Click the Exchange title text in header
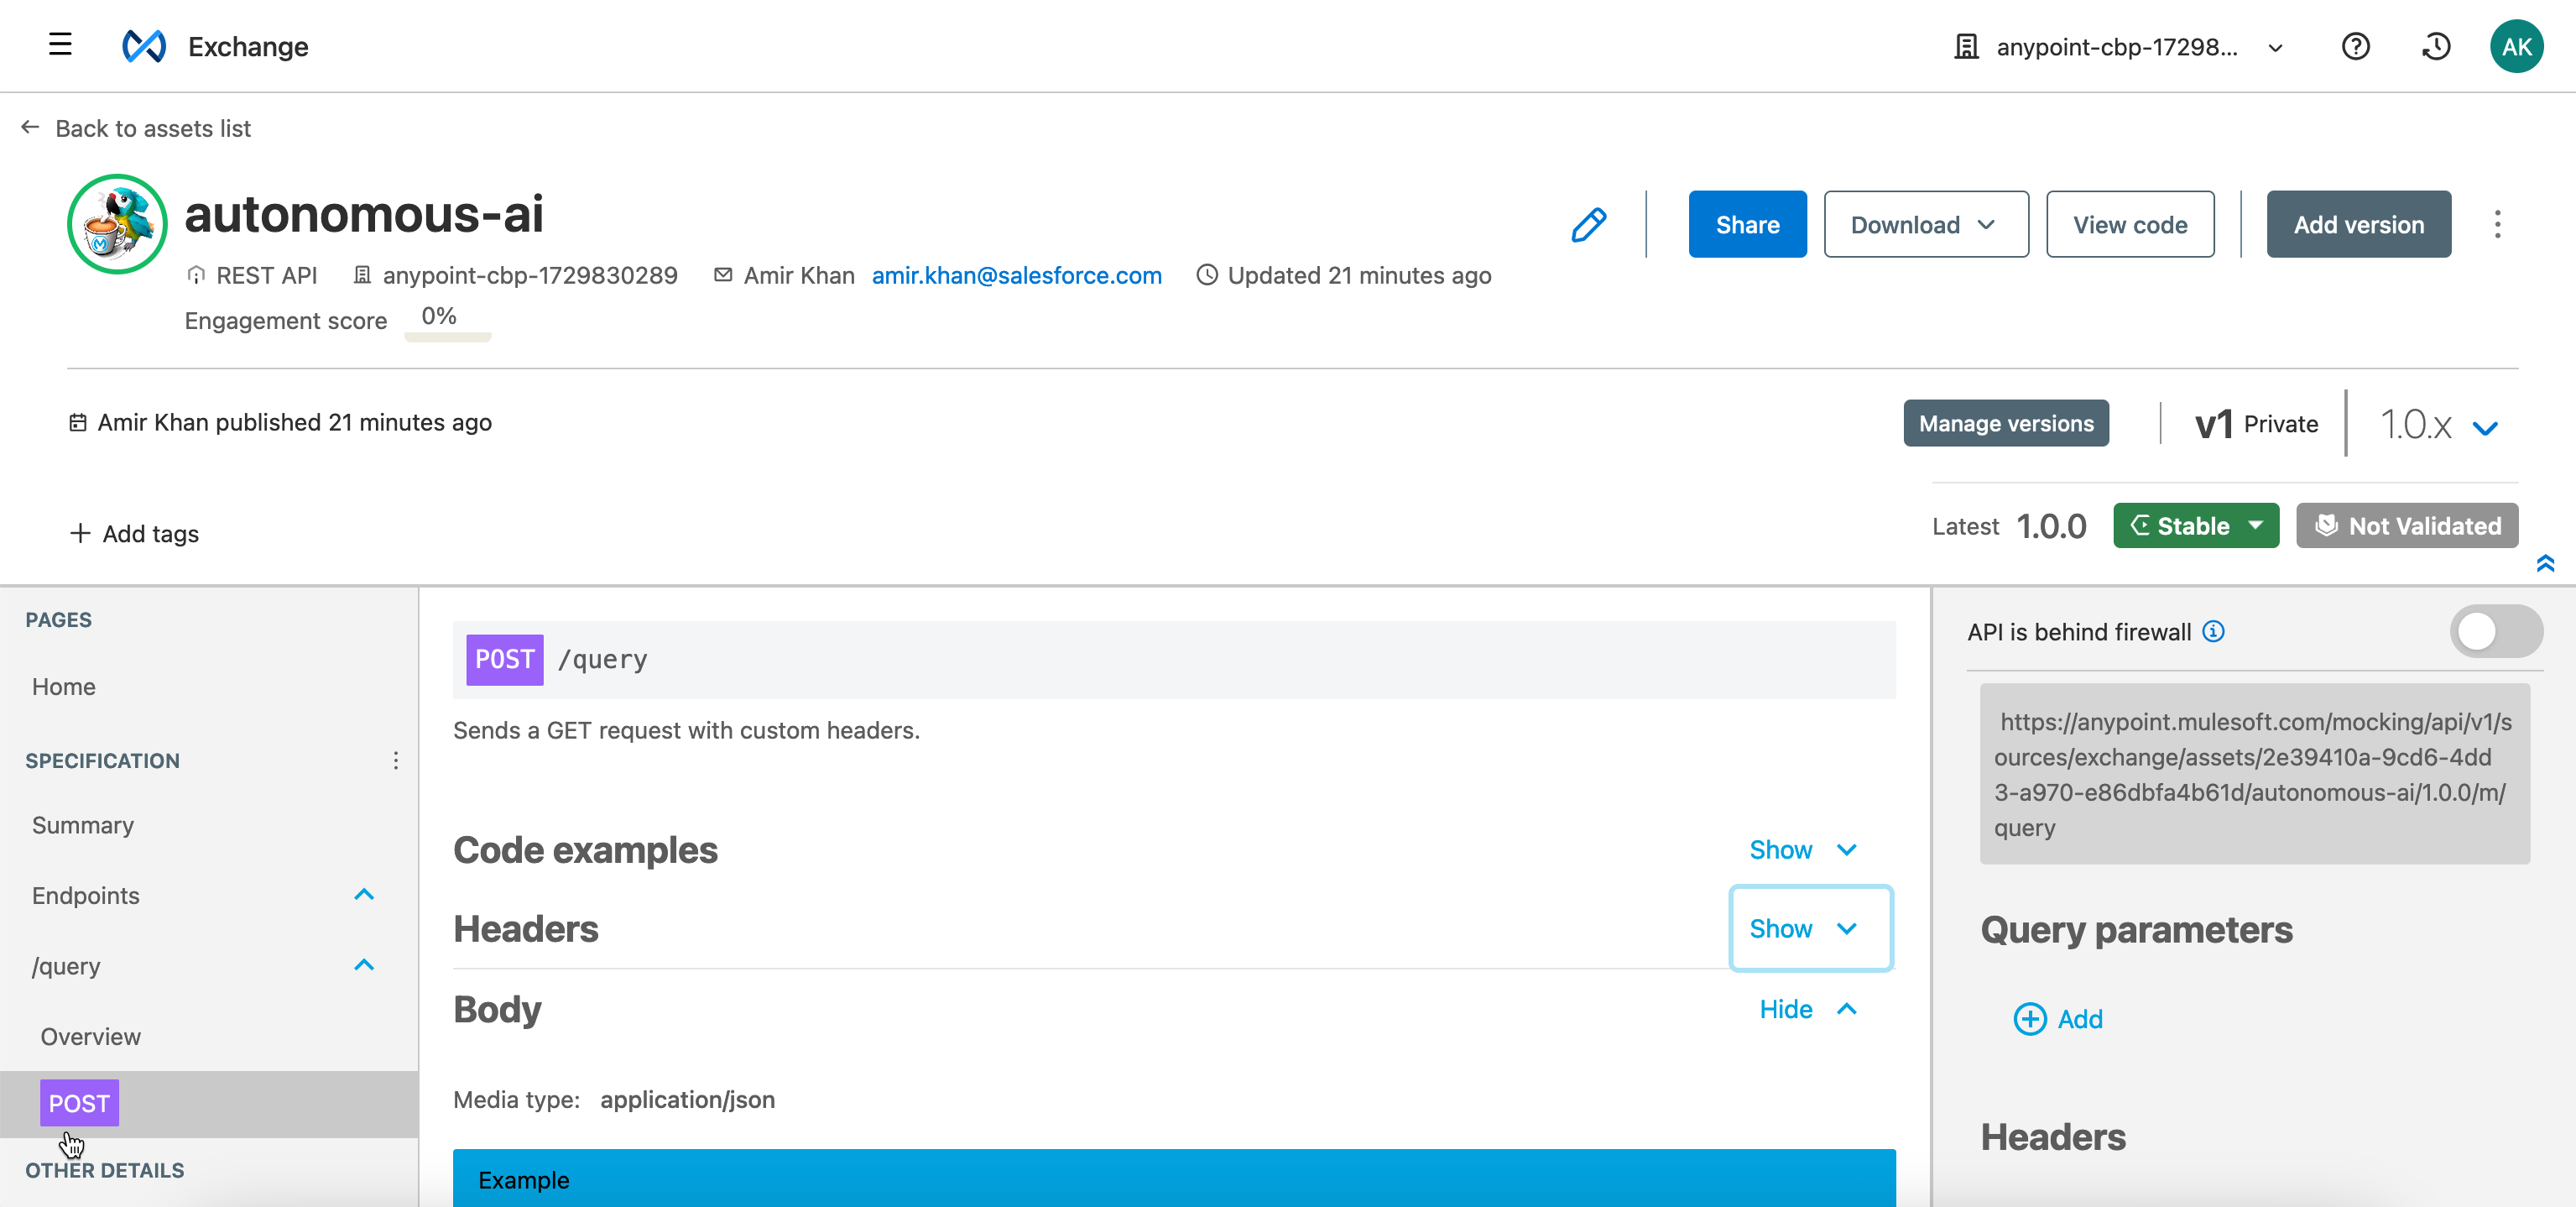2576x1207 pixels. (x=248, y=46)
